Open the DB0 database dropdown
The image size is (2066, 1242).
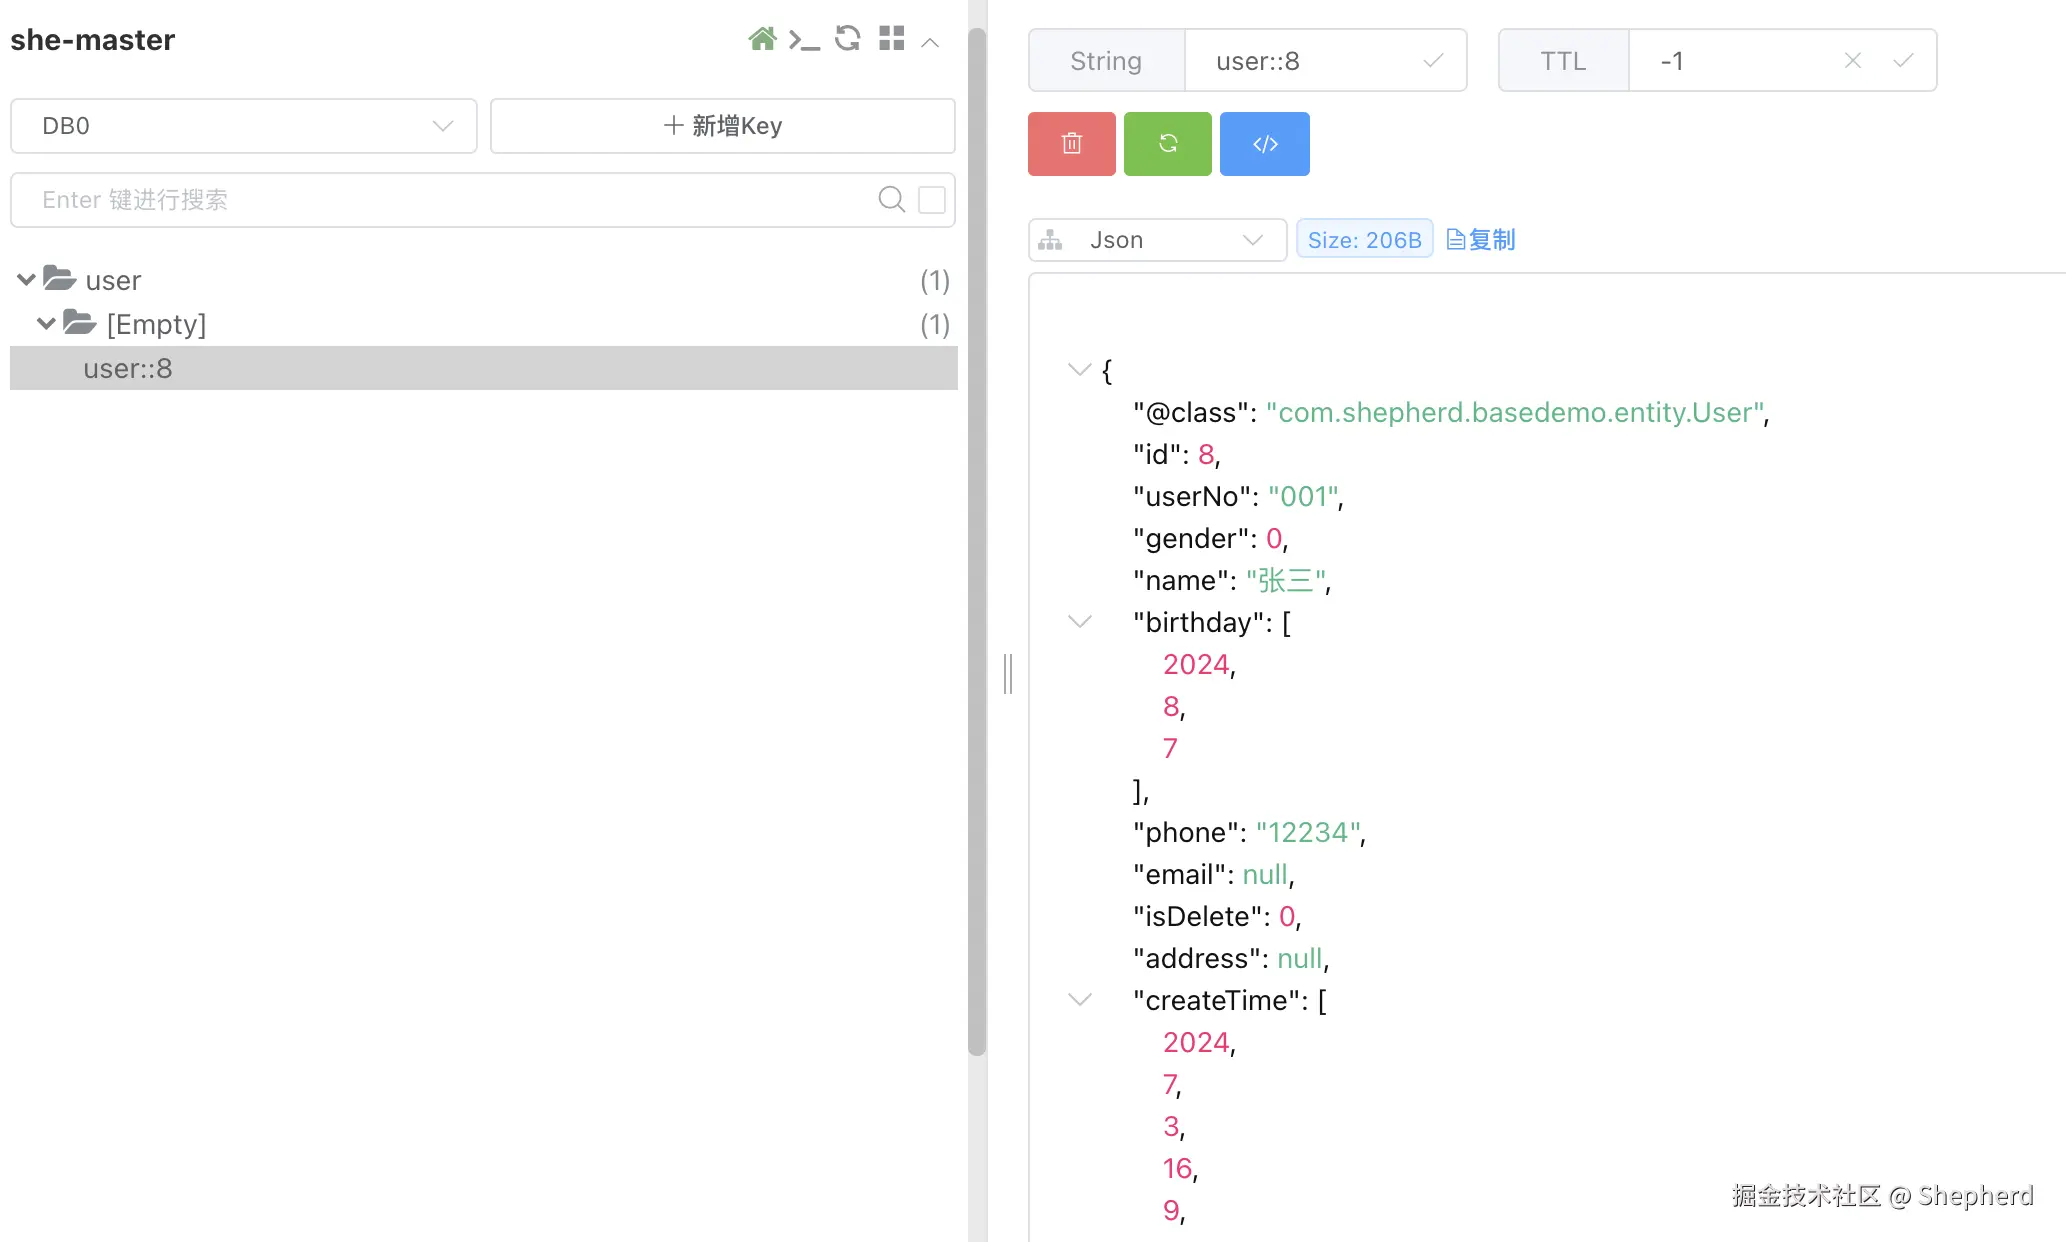(x=243, y=126)
